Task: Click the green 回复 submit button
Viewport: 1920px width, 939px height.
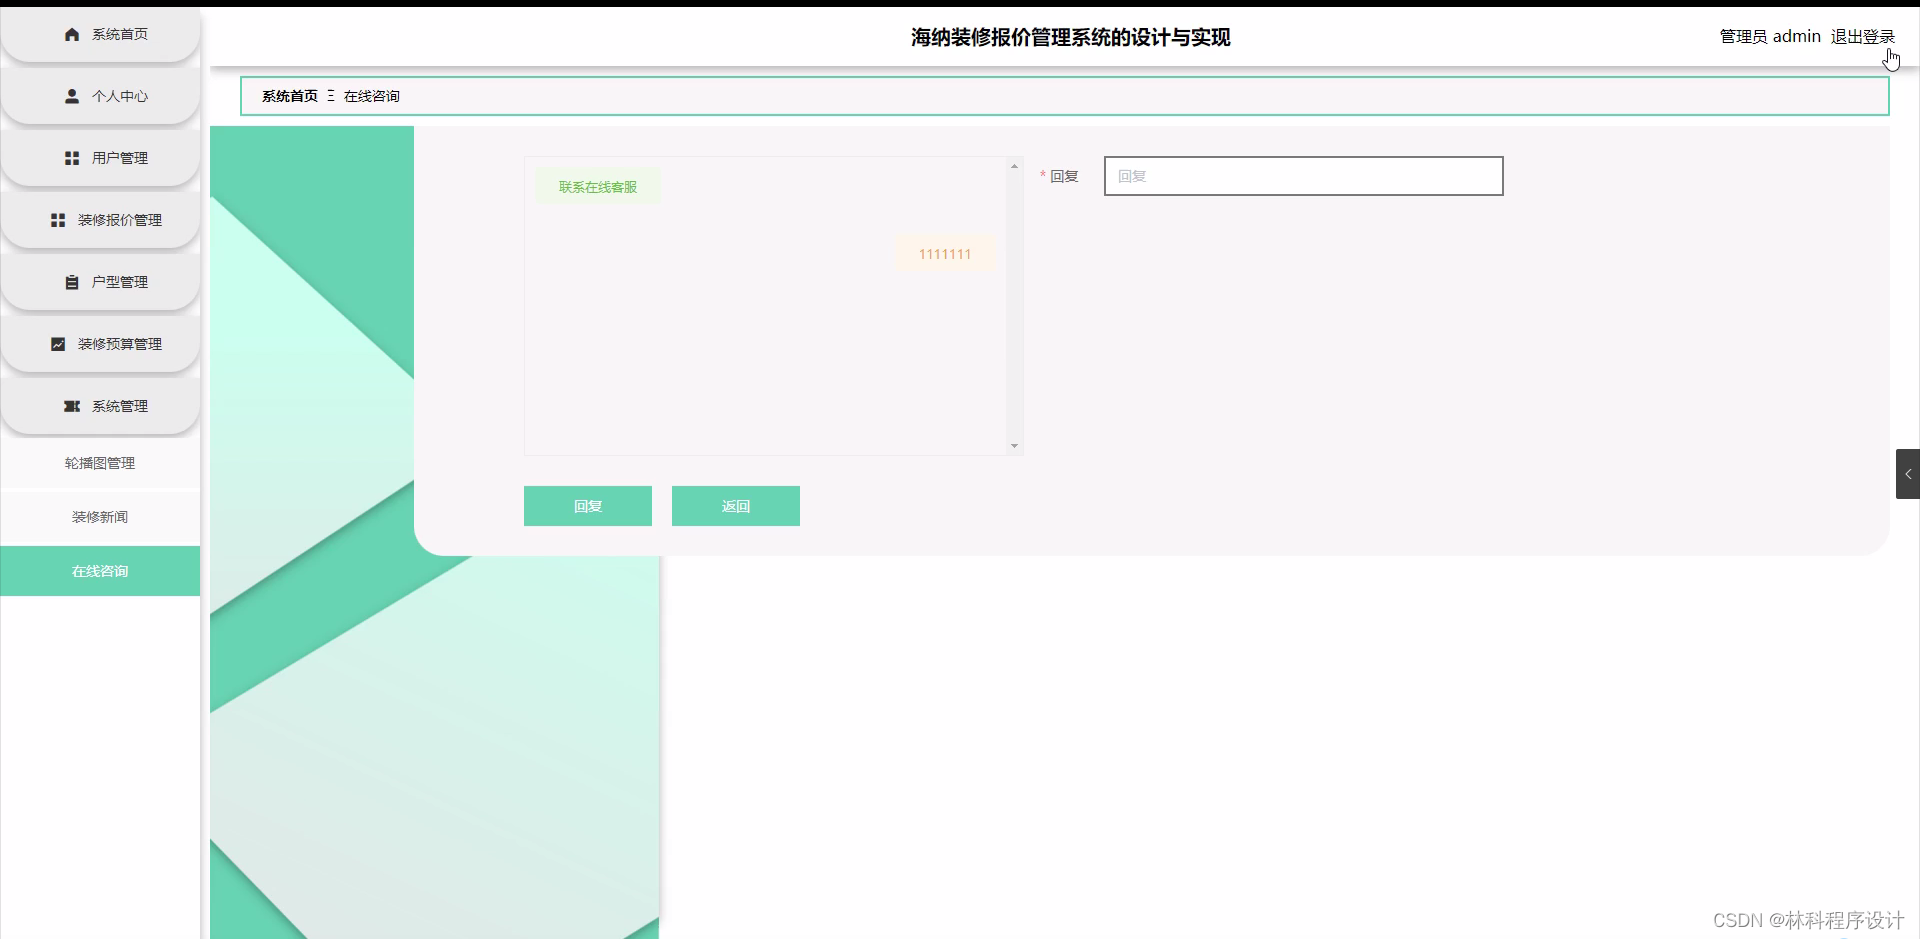Action: click(588, 506)
